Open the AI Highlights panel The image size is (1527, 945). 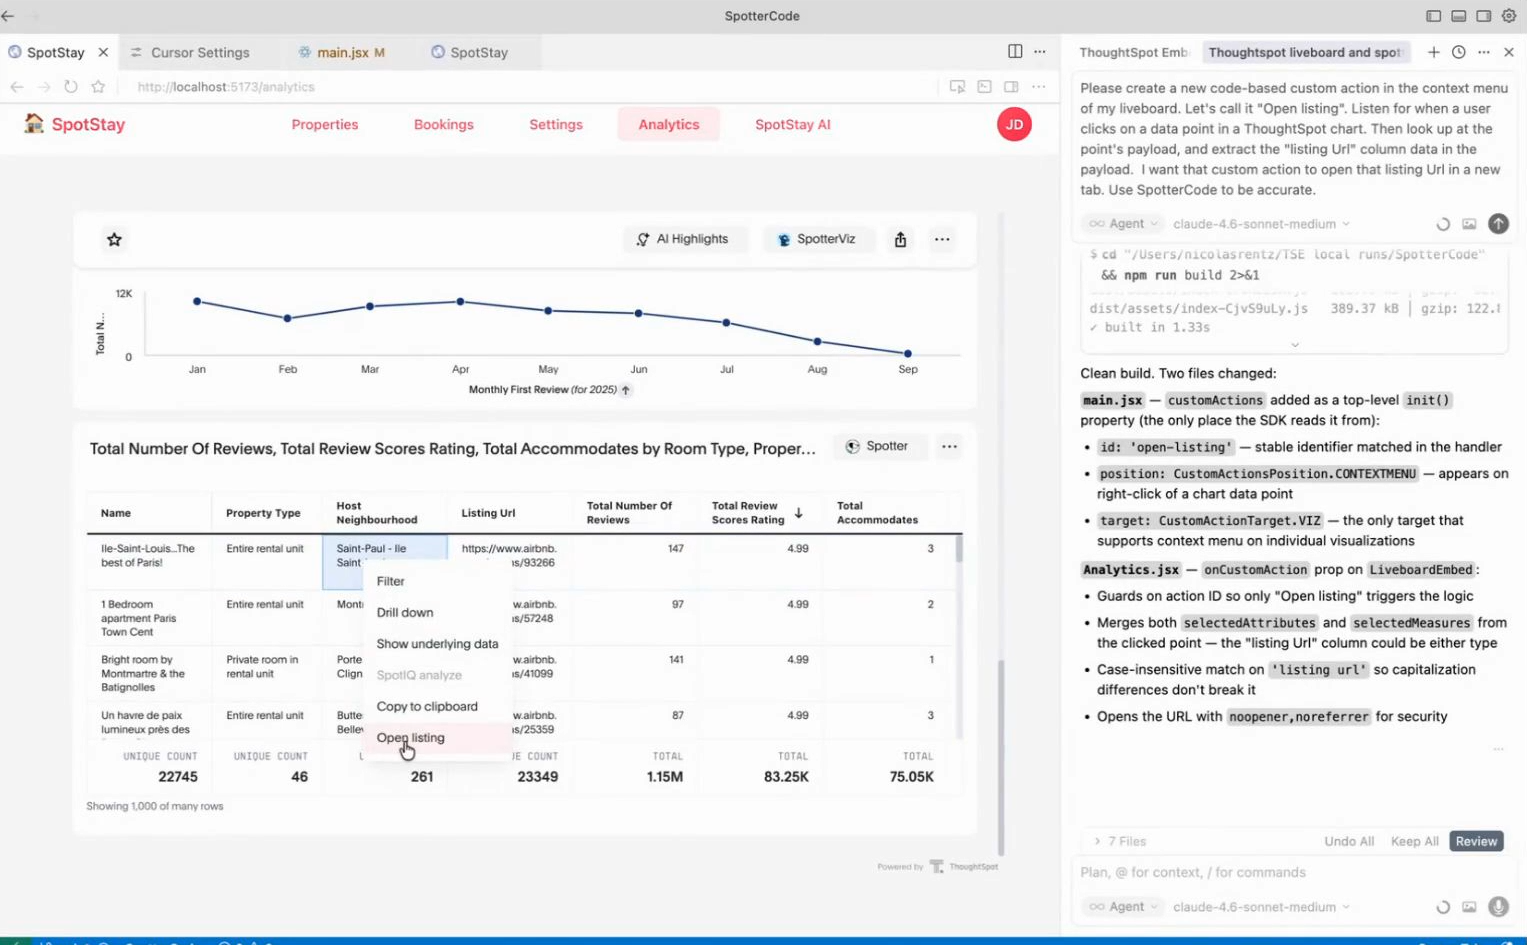683,239
